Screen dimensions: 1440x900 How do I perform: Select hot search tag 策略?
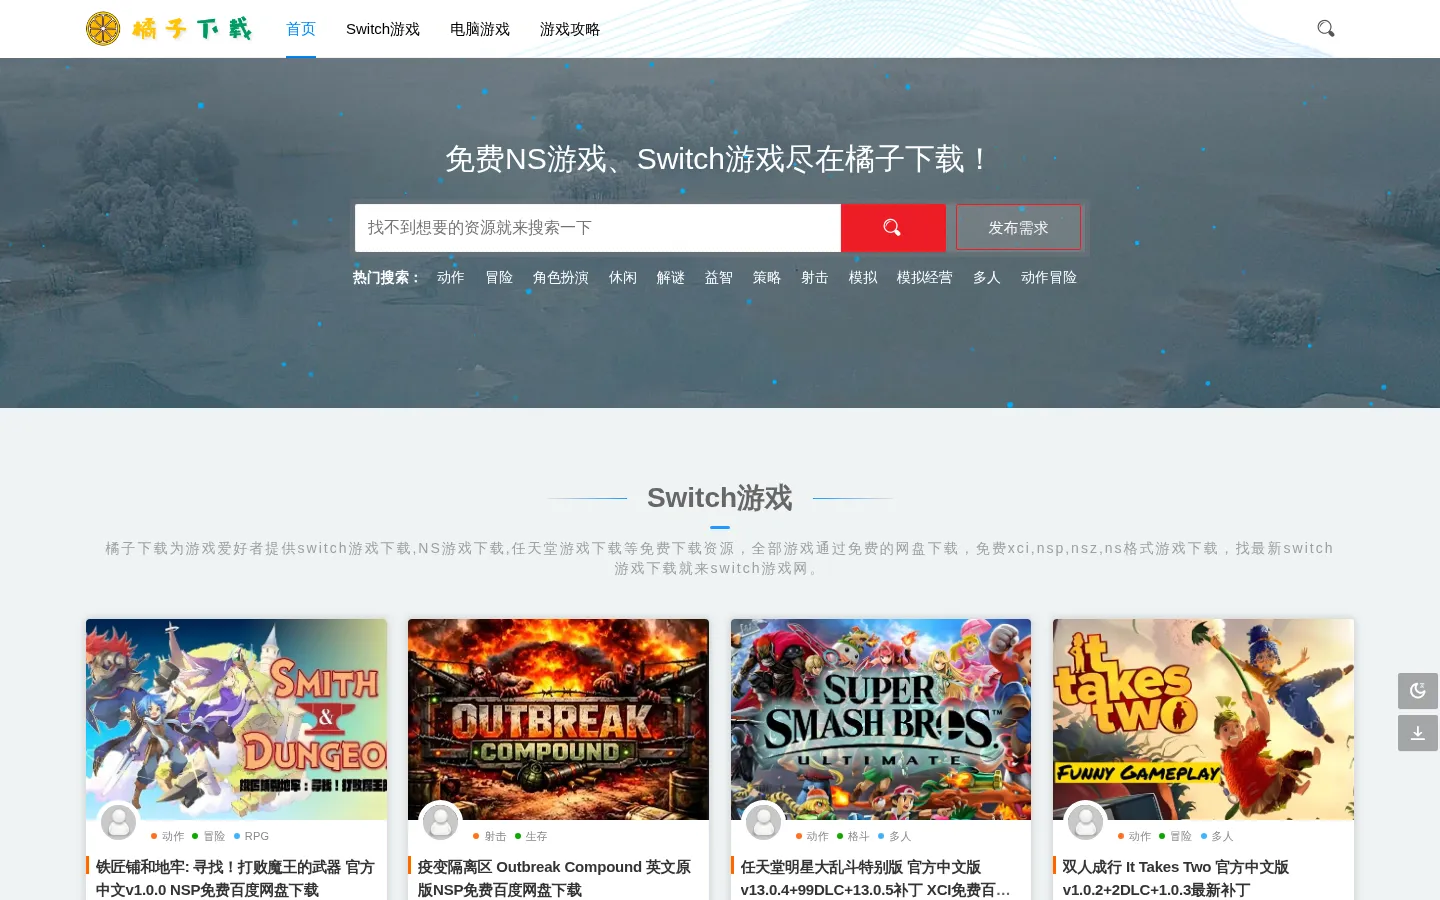pos(767,277)
